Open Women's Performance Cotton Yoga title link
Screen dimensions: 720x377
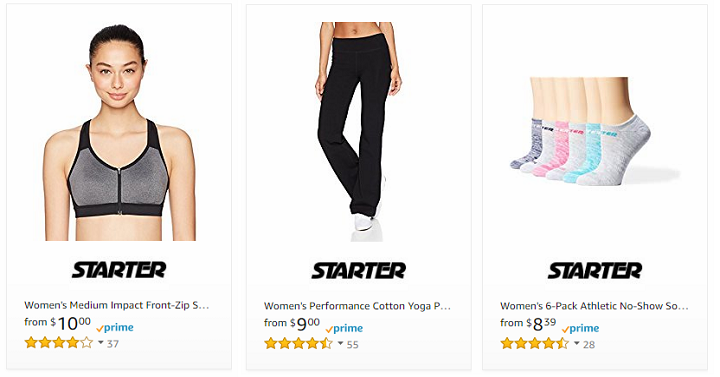pos(357,306)
